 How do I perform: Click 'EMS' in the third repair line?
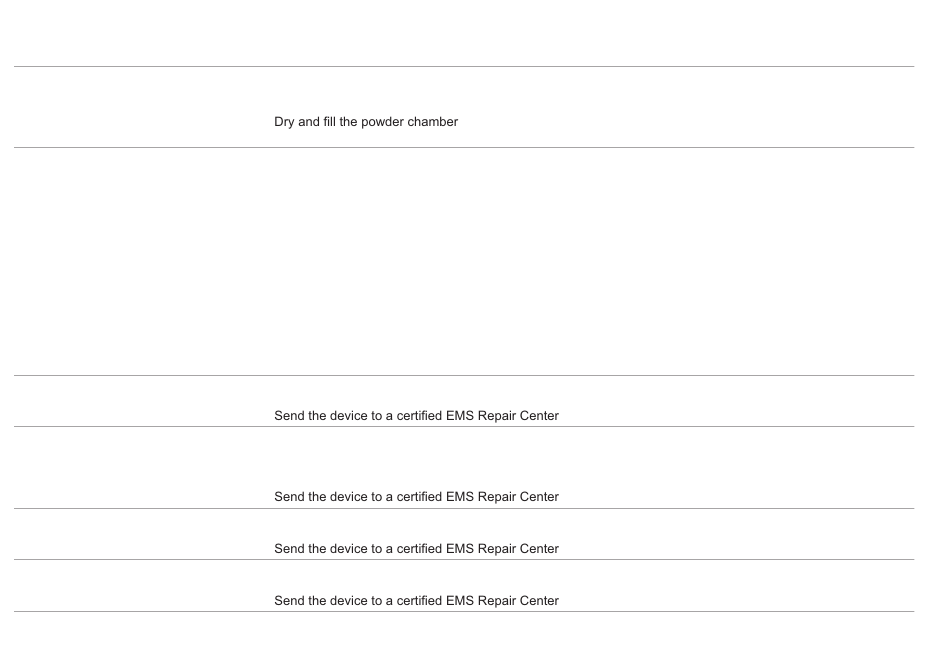coord(460,549)
